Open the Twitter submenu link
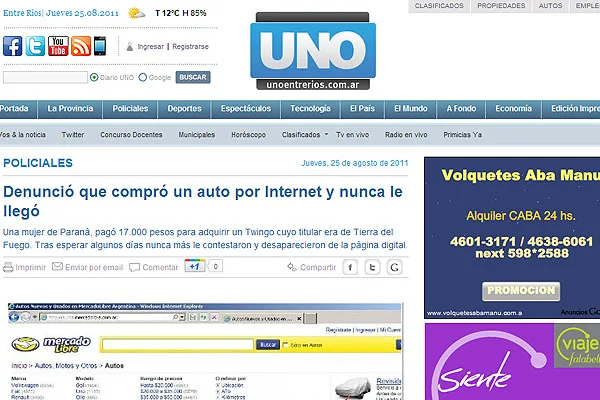 point(73,135)
